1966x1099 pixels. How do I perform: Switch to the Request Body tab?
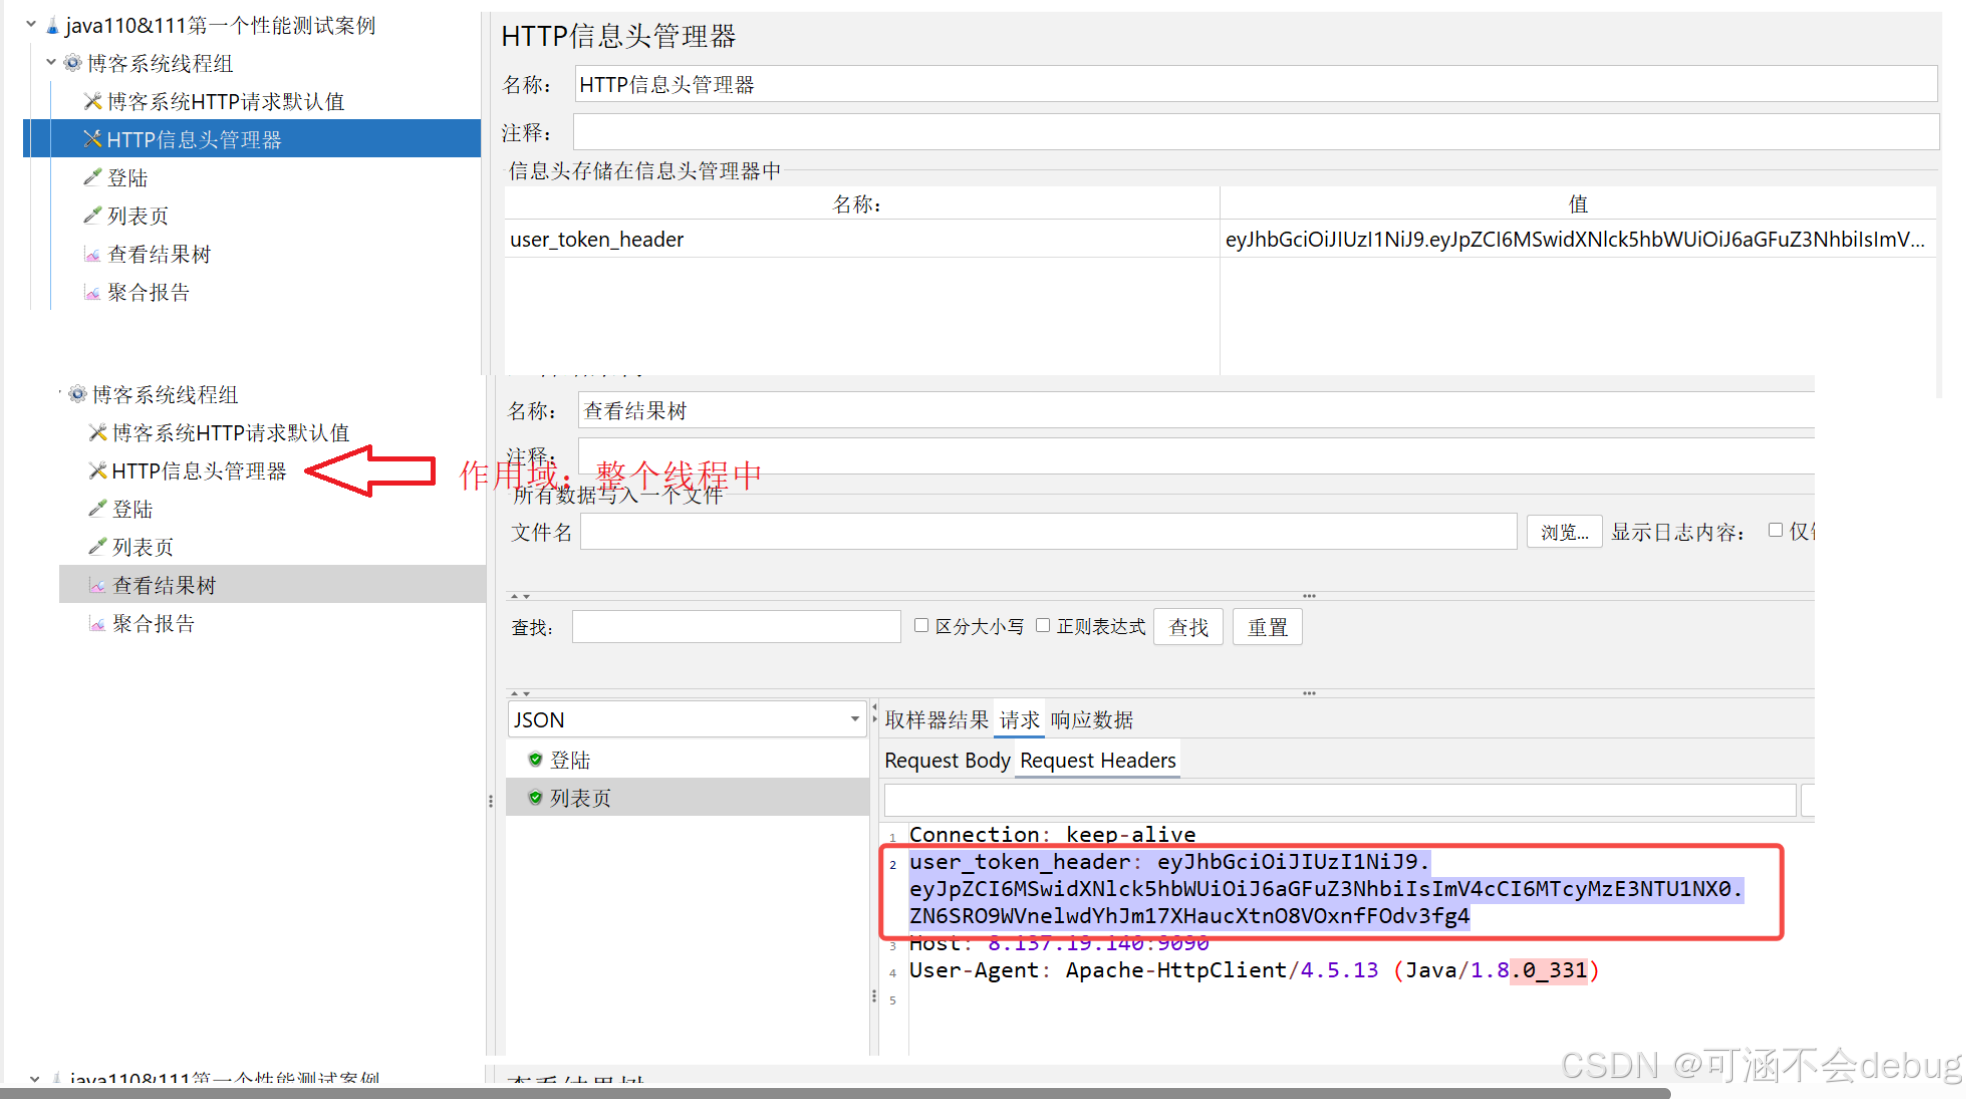tap(946, 761)
